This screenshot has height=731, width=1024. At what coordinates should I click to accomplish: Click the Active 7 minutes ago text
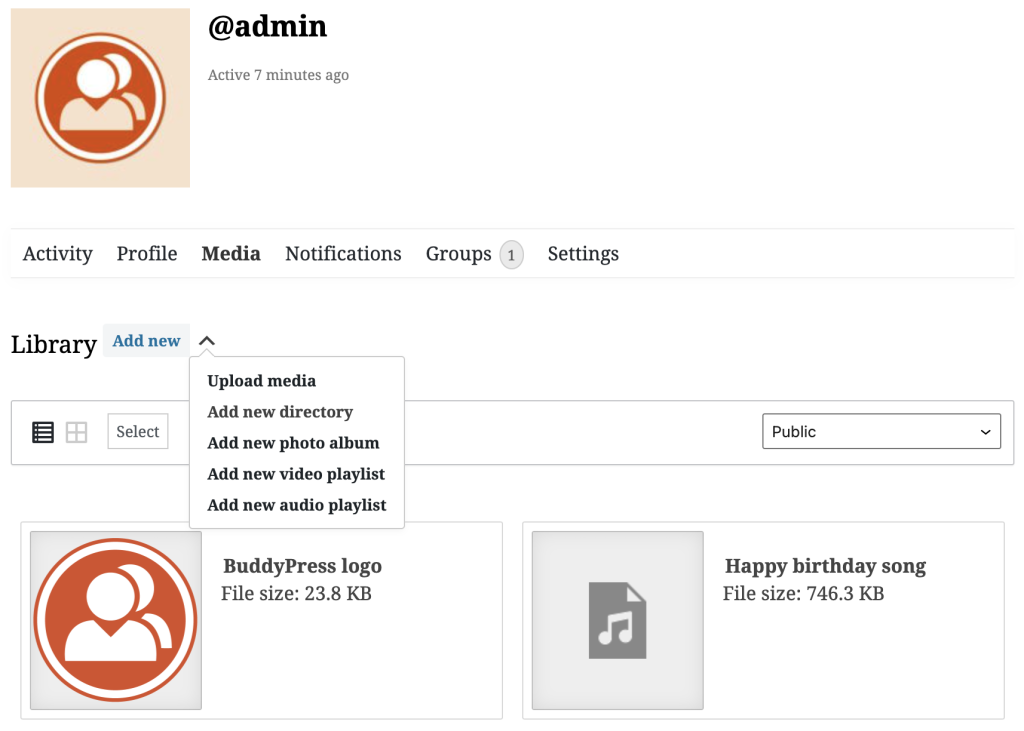click(278, 75)
